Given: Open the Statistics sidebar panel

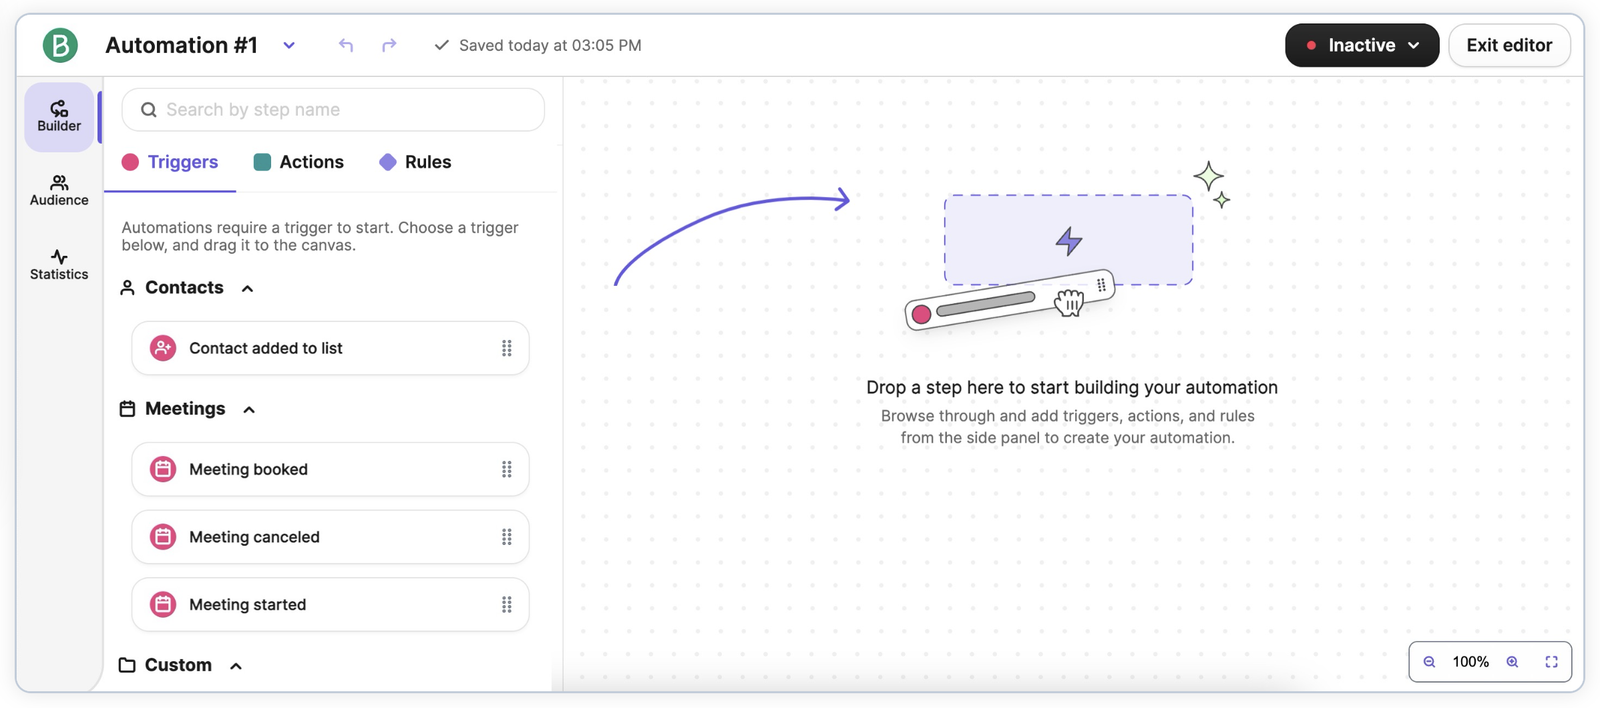Looking at the screenshot, I should point(59,264).
